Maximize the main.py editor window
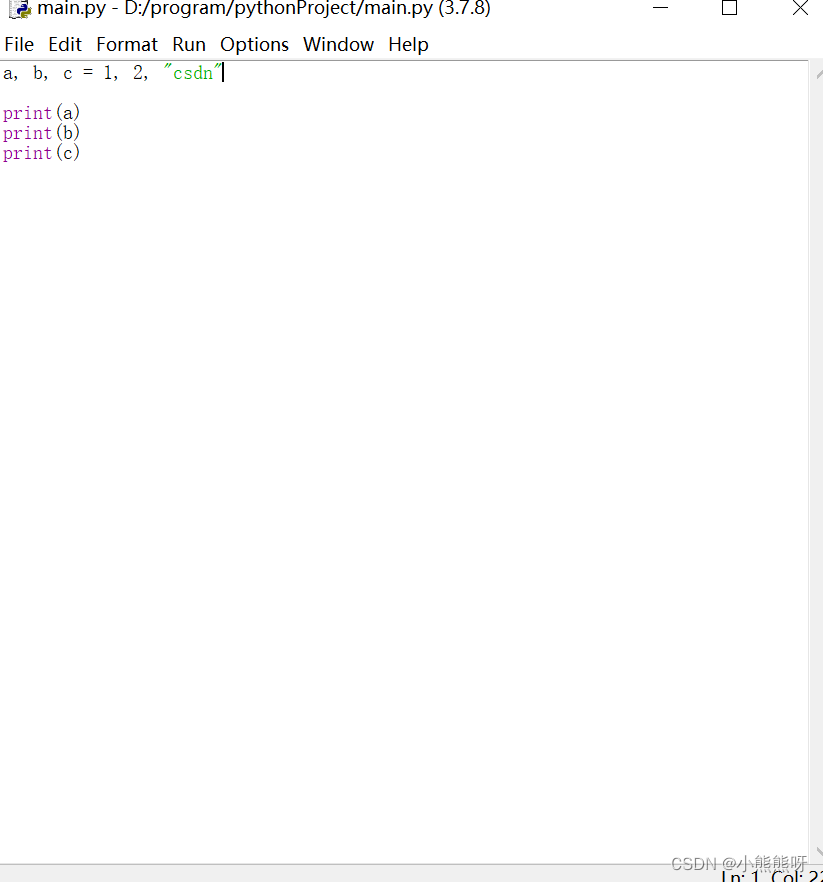823x882 pixels. point(730,8)
